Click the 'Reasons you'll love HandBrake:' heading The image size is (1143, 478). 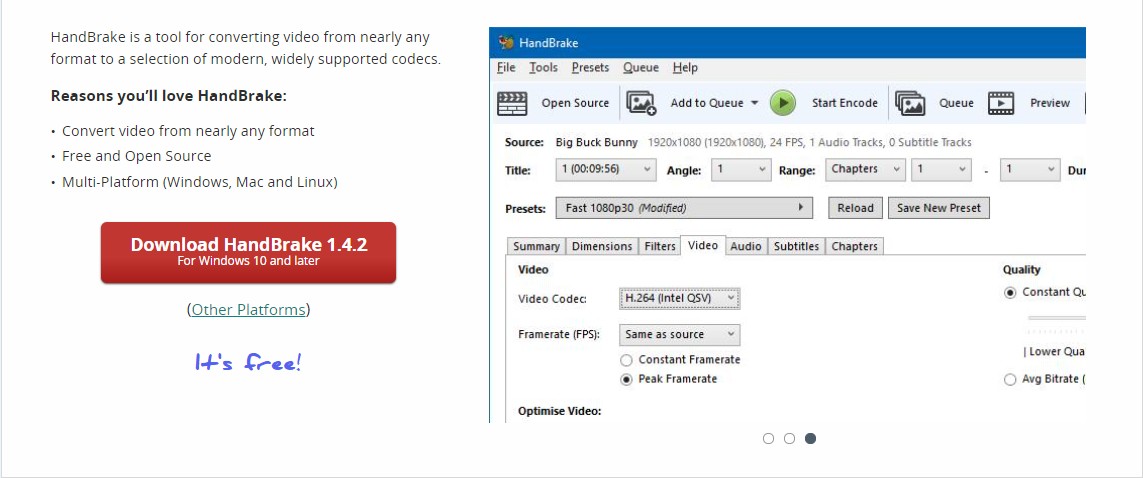pos(168,96)
